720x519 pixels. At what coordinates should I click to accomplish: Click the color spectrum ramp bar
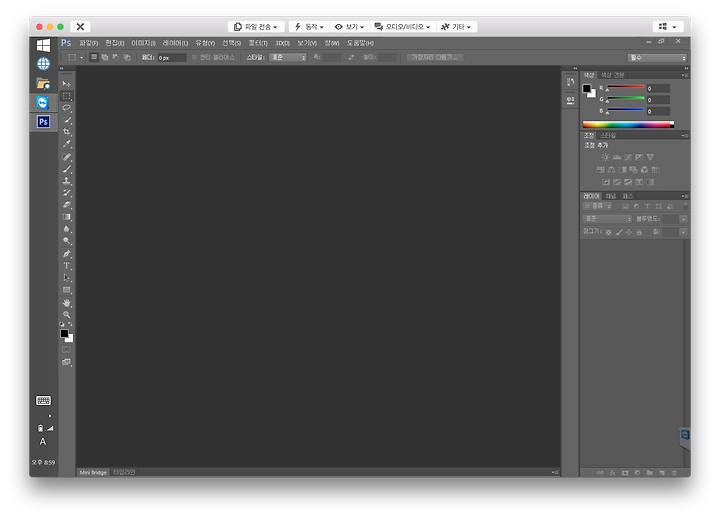(x=628, y=124)
